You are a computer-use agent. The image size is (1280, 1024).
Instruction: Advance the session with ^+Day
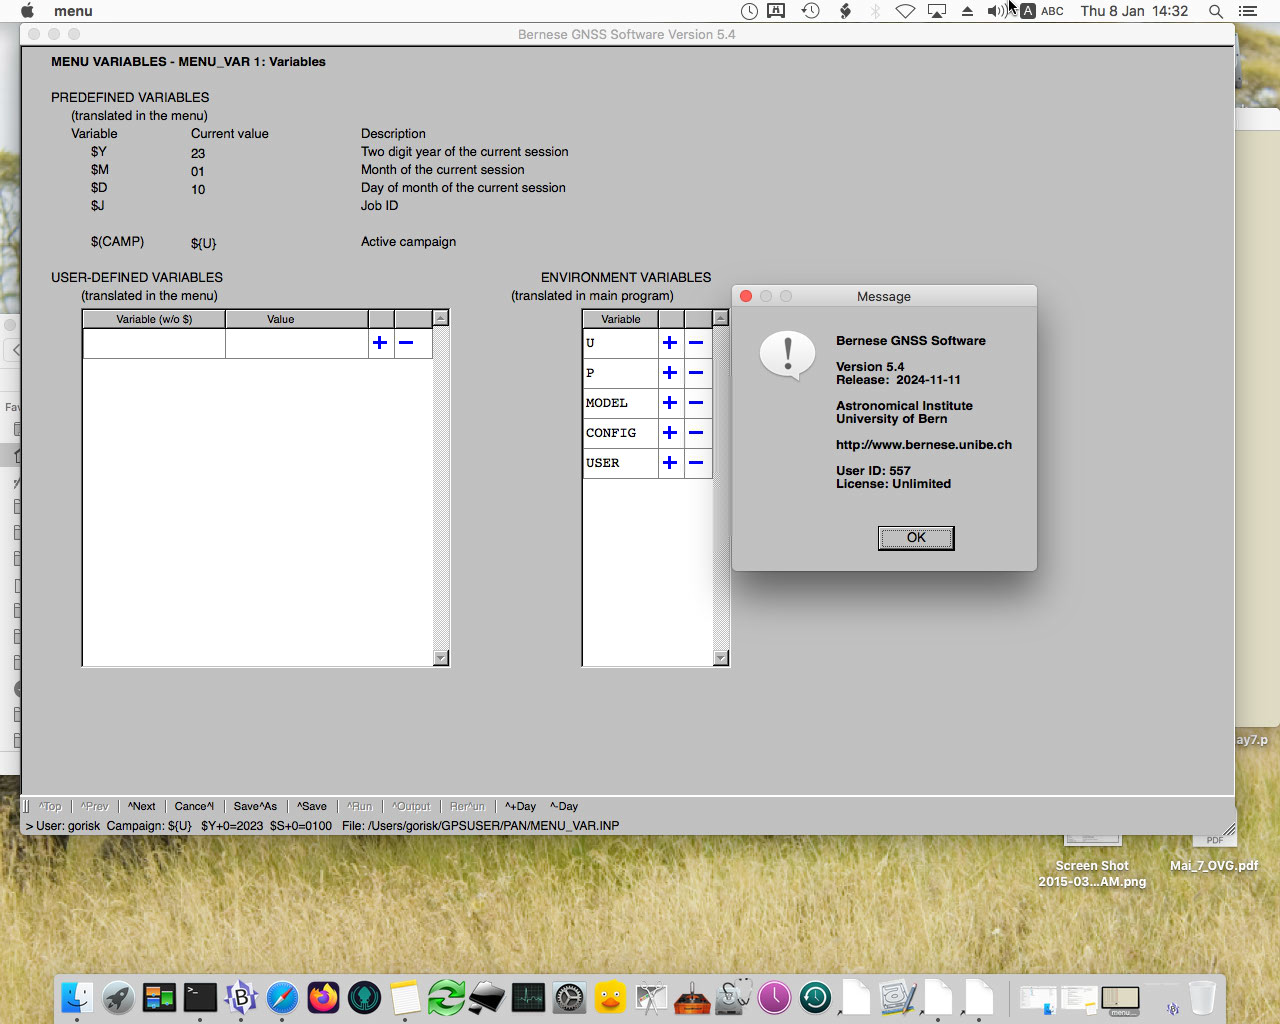click(x=519, y=806)
